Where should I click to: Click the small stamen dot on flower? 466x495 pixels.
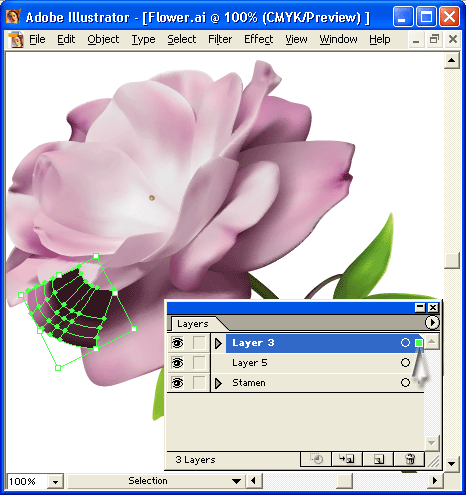[152, 198]
